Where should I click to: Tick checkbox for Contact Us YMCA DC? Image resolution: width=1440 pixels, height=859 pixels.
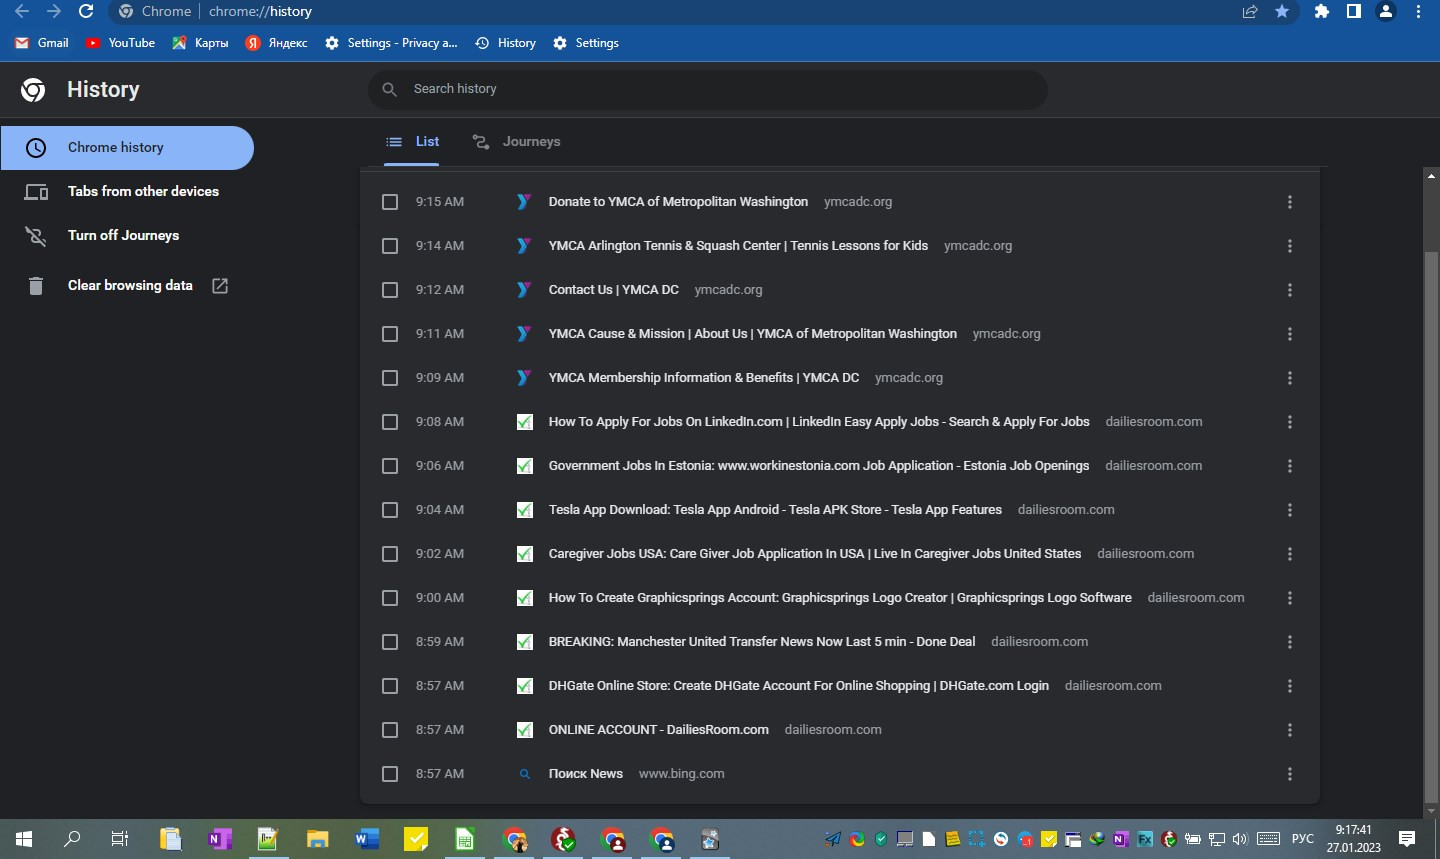(x=390, y=290)
